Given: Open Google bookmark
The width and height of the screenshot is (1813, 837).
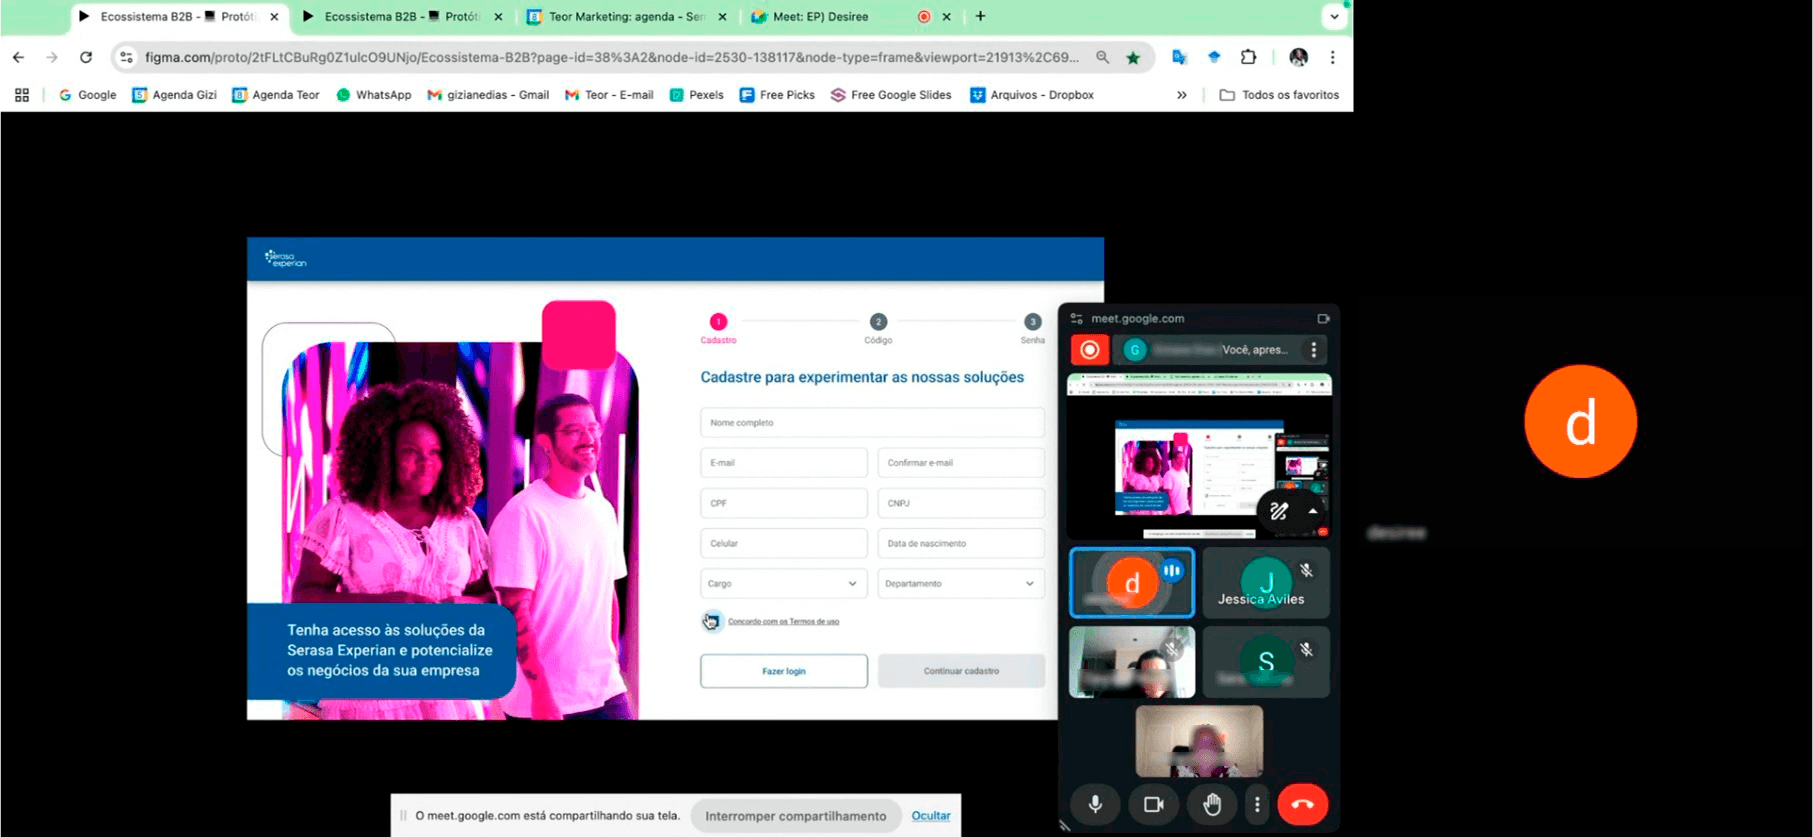Looking at the screenshot, I should click(x=87, y=95).
